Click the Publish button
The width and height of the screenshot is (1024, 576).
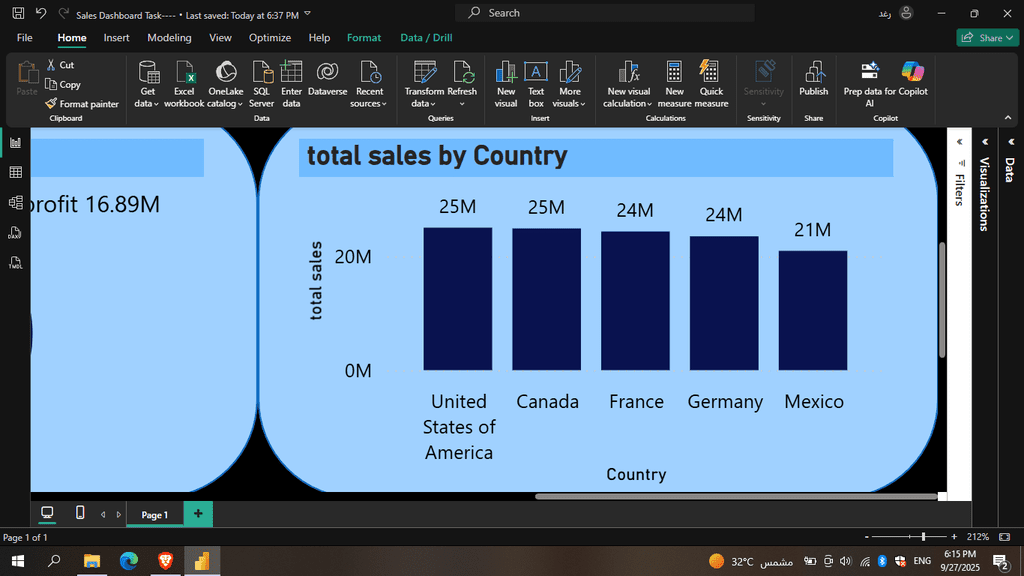(x=813, y=78)
